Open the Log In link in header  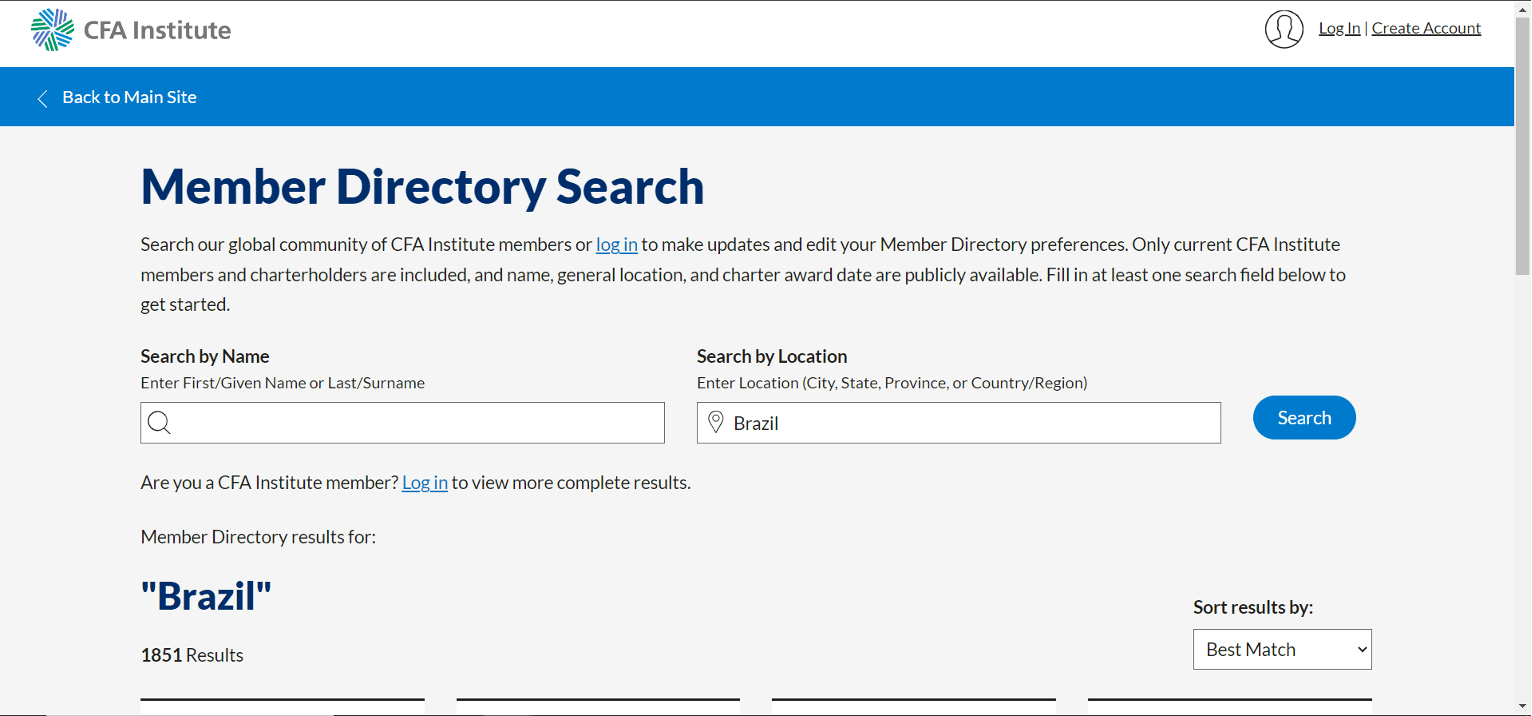click(1339, 28)
